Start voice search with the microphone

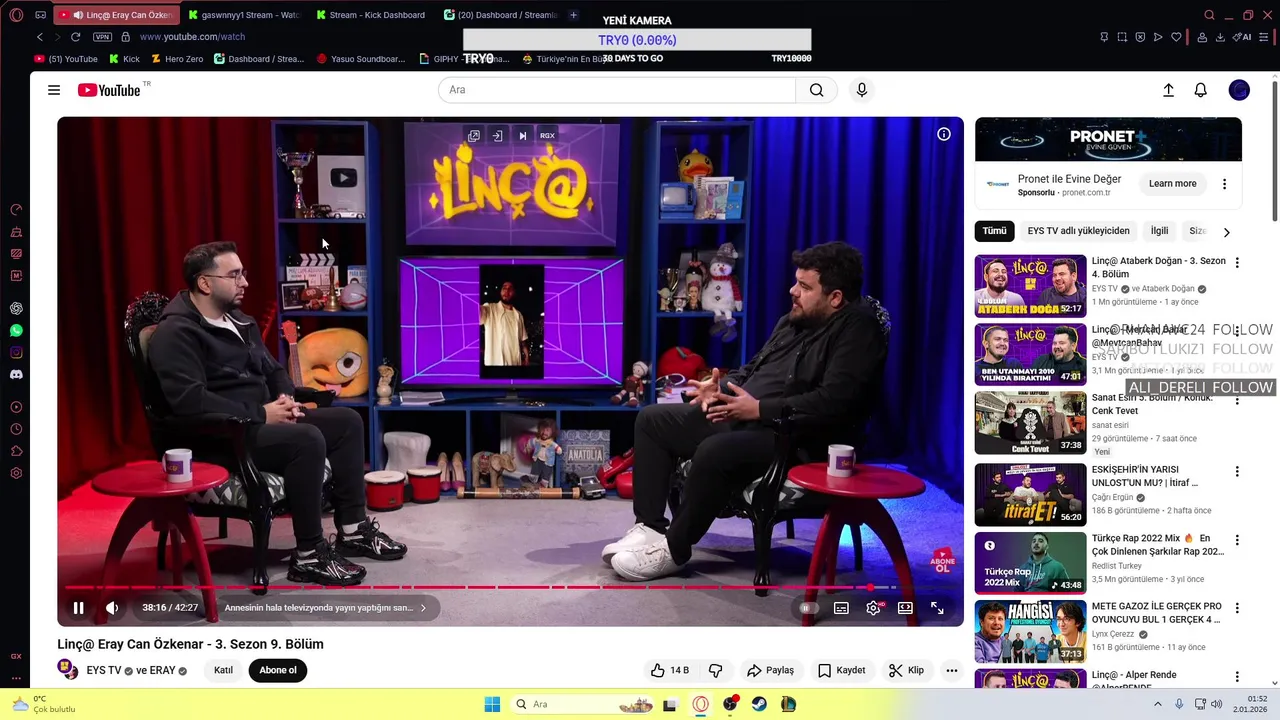coord(862,90)
